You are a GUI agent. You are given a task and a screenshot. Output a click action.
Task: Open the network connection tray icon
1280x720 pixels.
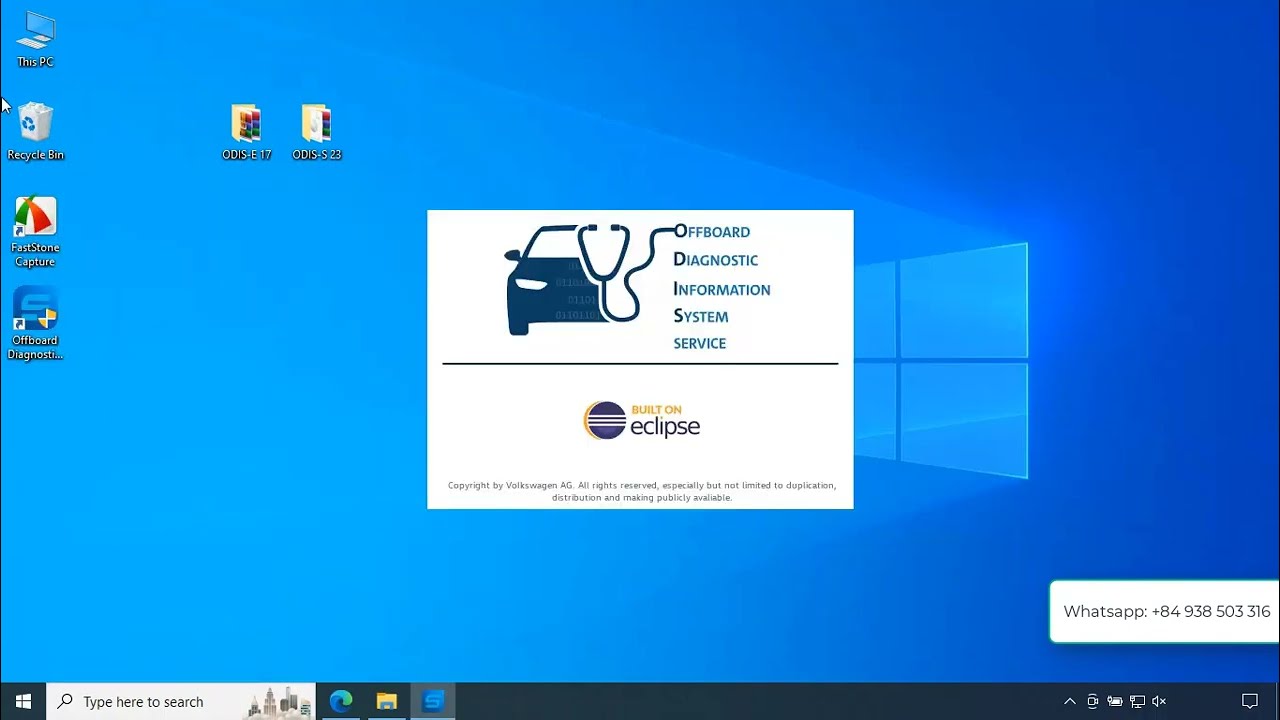[x=1137, y=701]
